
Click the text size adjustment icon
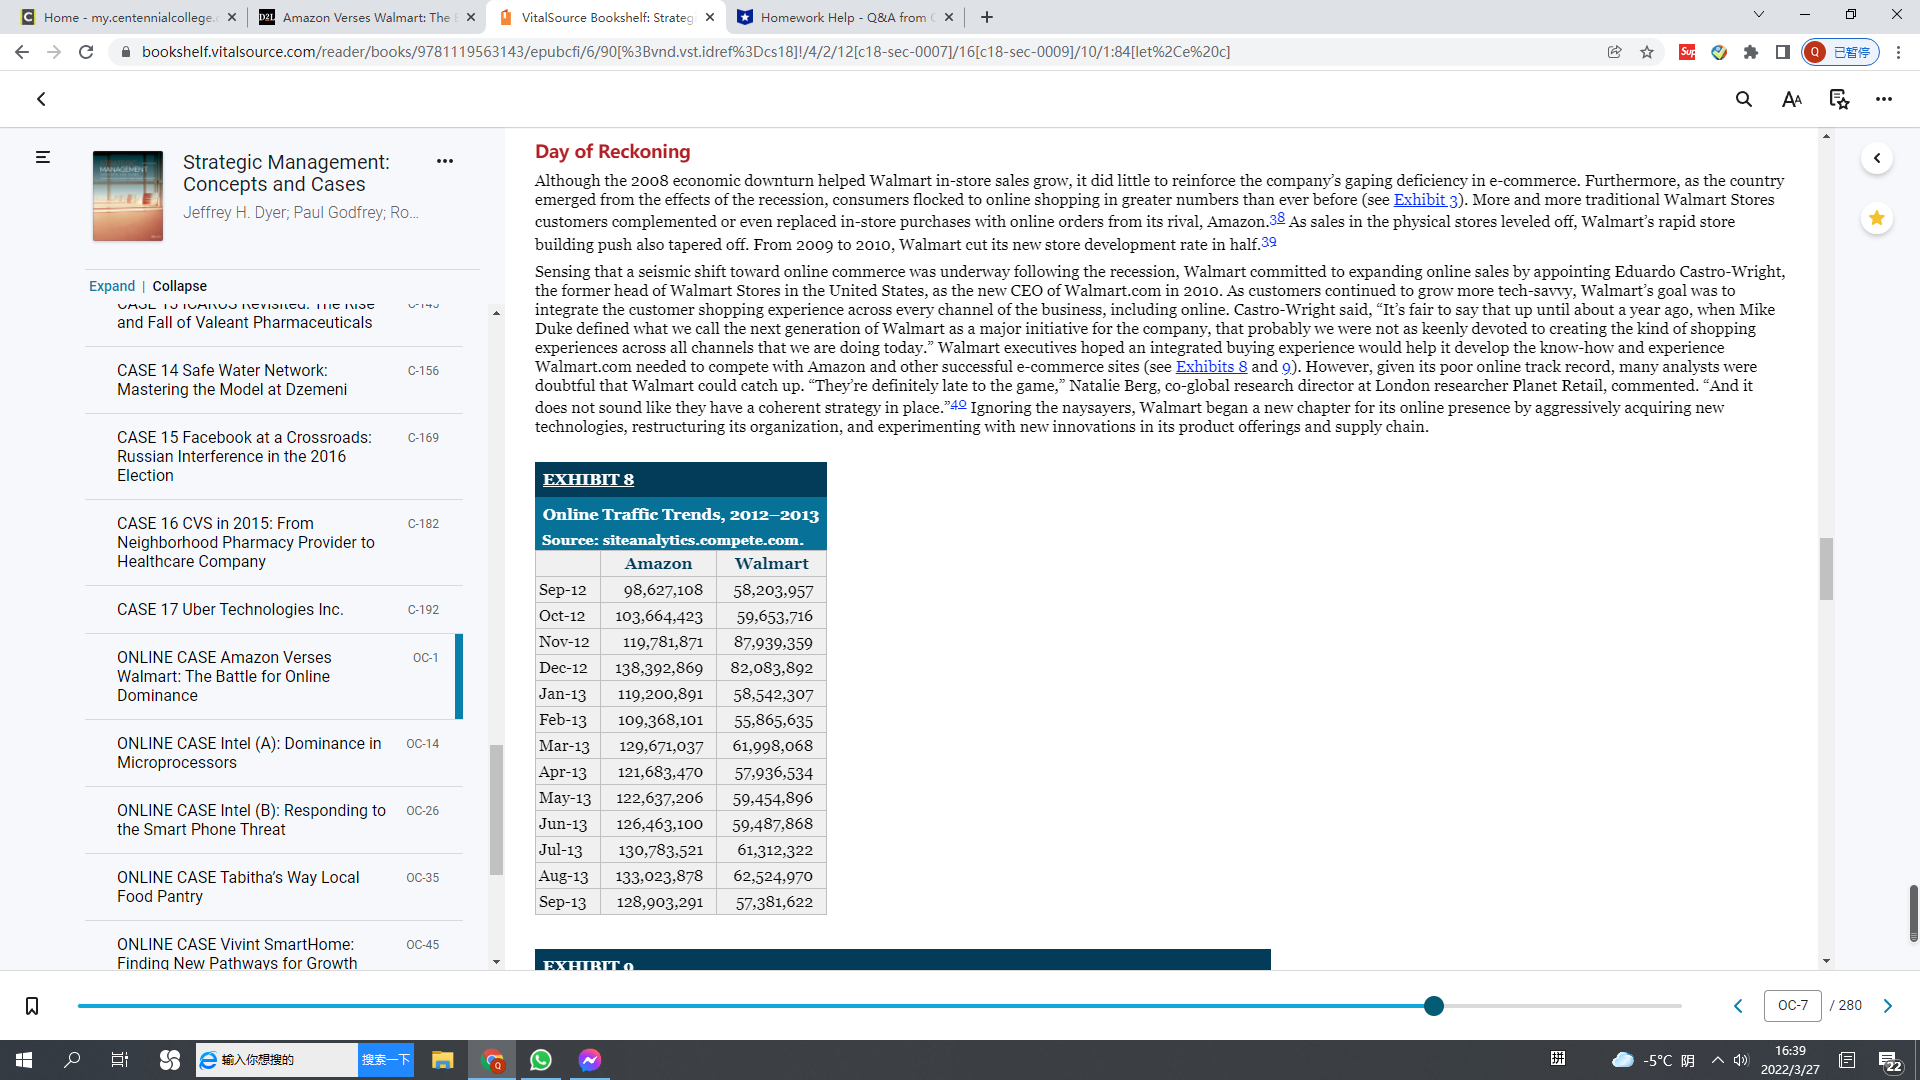[1791, 99]
